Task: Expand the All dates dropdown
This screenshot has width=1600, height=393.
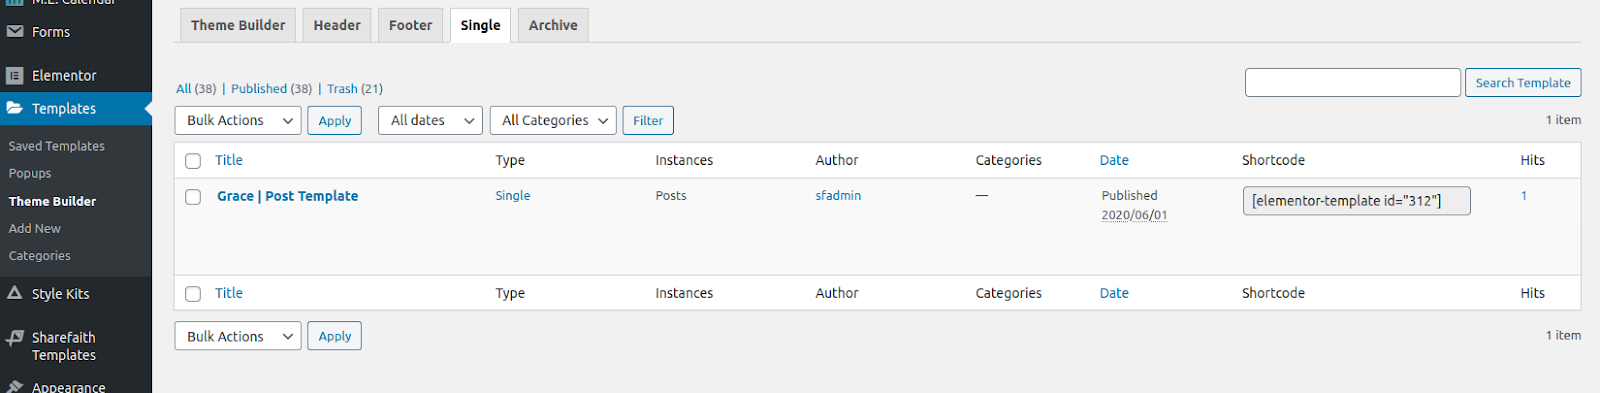Action: pos(430,120)
